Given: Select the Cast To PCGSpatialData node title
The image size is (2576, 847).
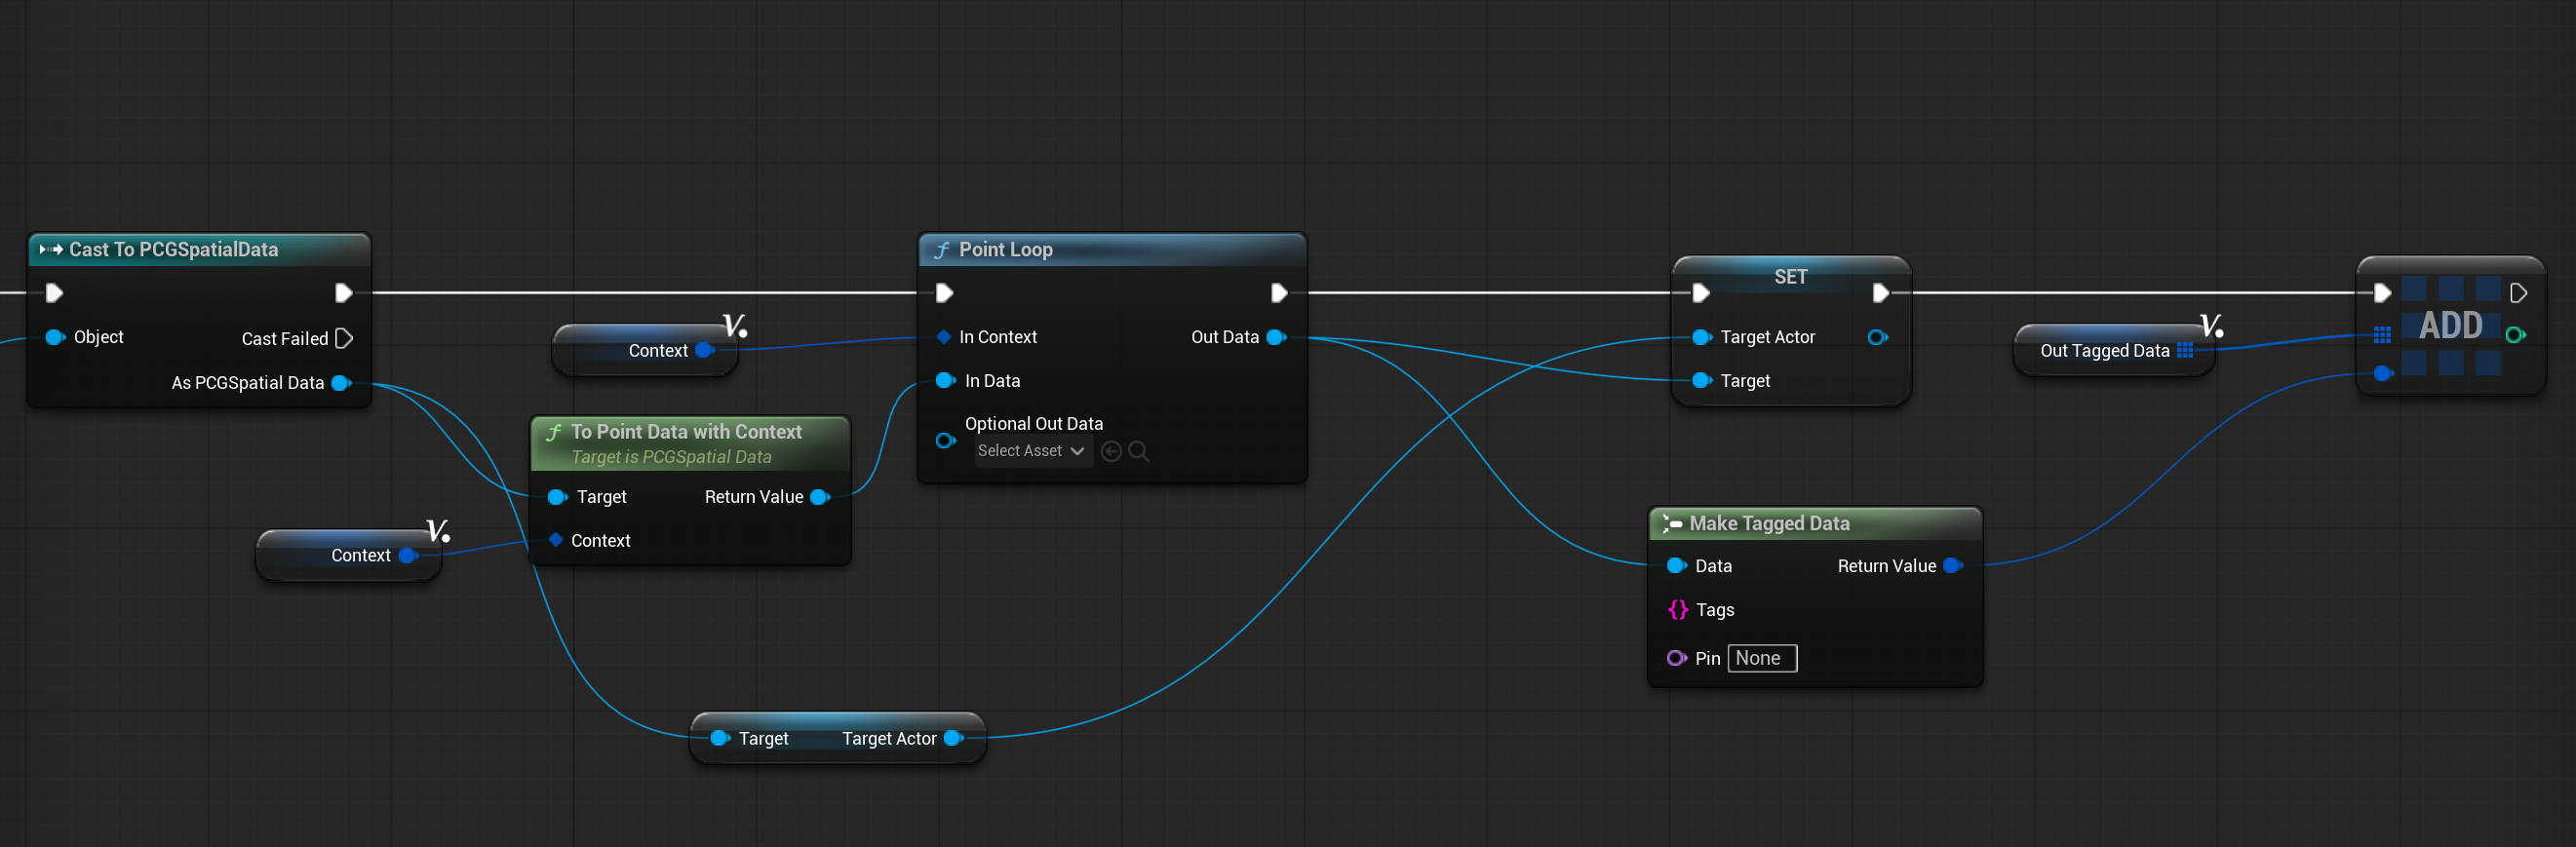Looking at the screenshot, I should pyautogui.click(x=173, y=250).
